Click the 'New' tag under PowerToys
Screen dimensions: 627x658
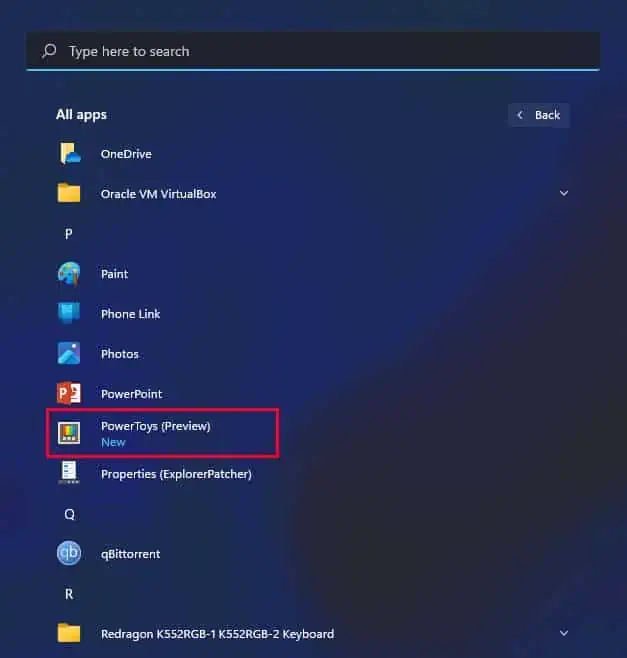(x=113, y=442)
